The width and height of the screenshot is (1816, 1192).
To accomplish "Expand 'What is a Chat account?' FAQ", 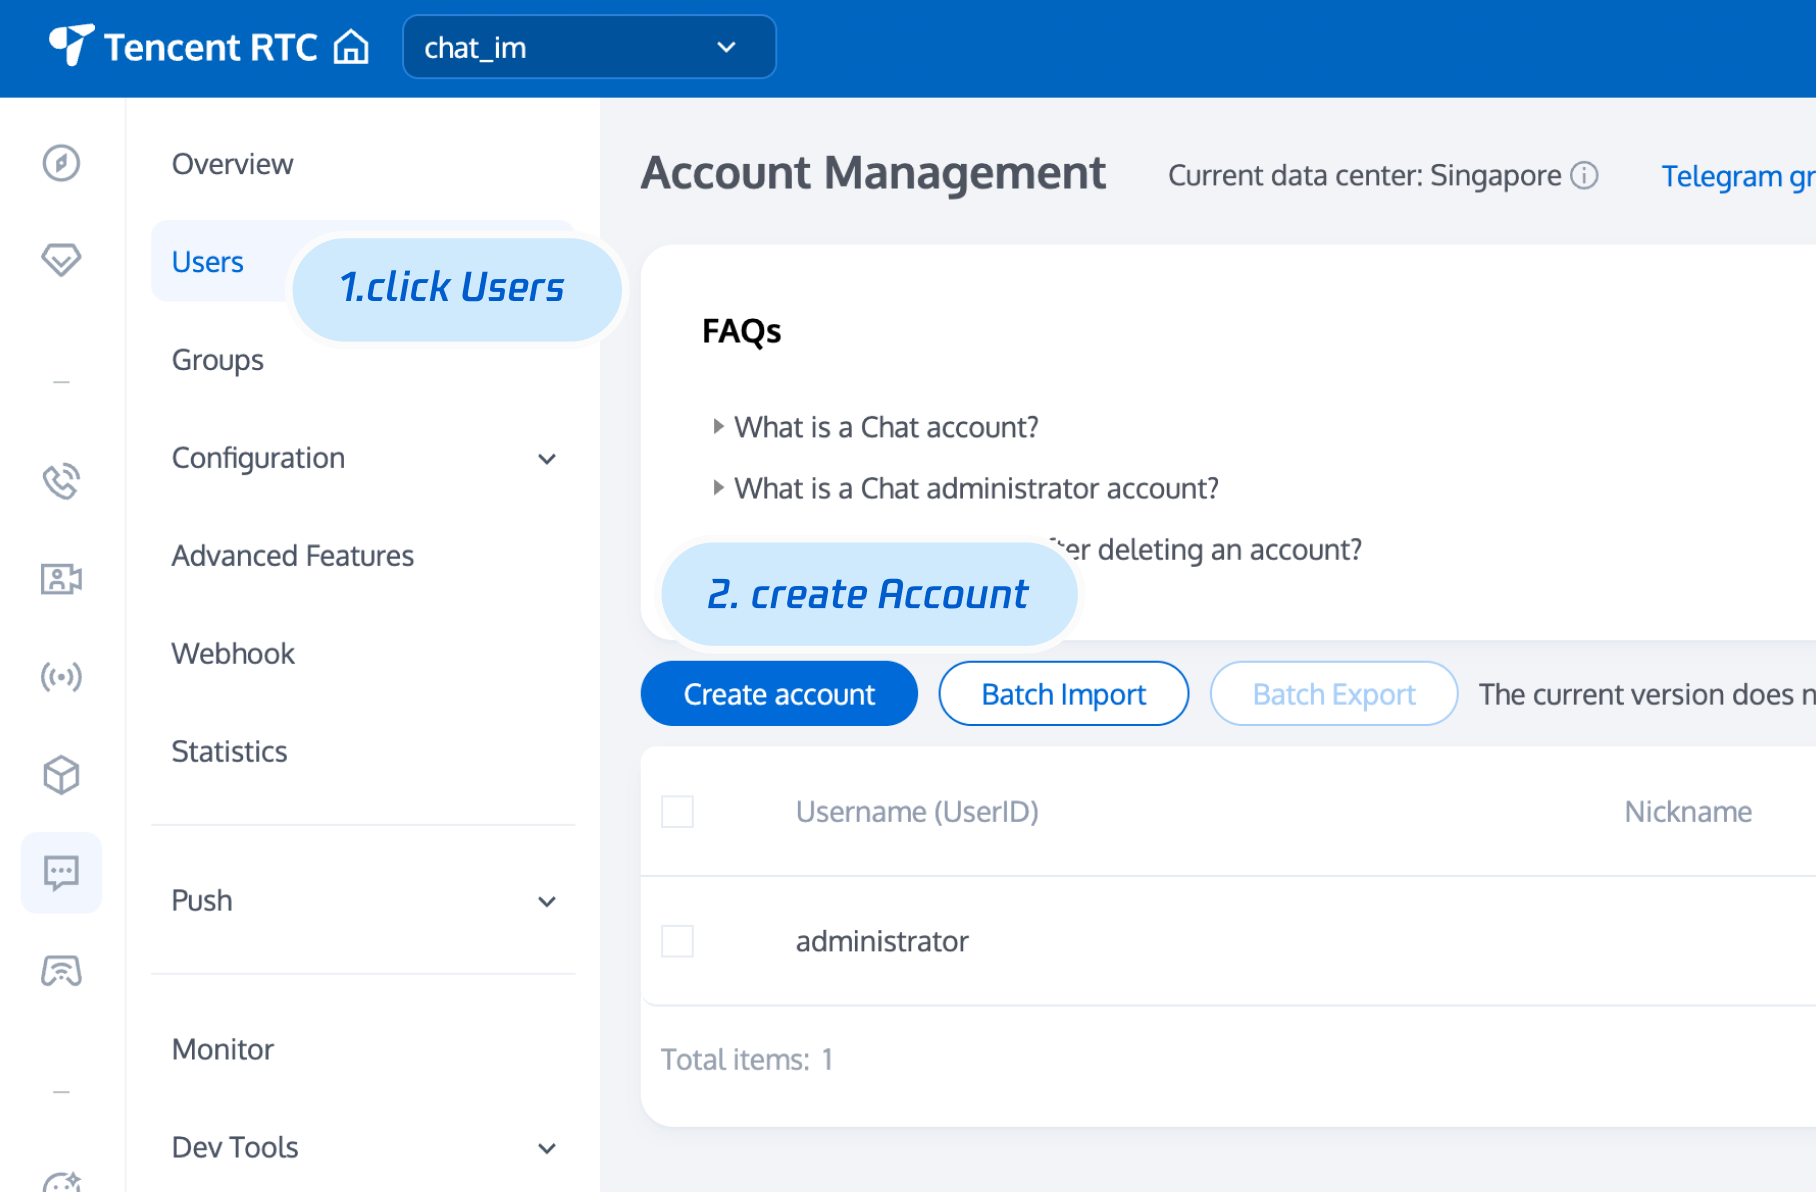I will [885, 428].
